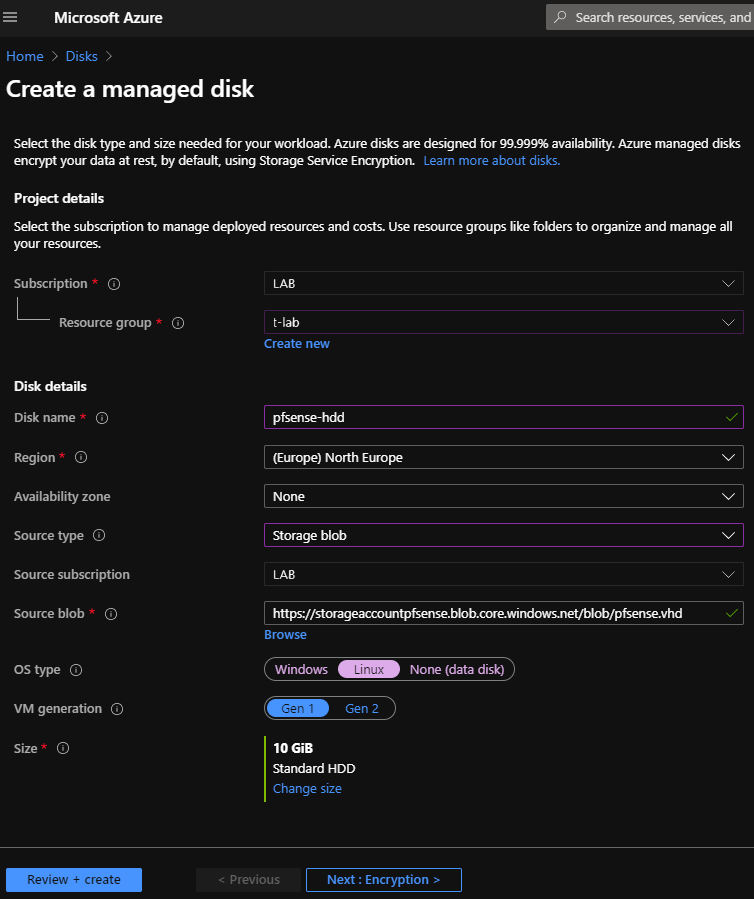
Task: Click the Region info icon
Action: [x=81, y=457]
